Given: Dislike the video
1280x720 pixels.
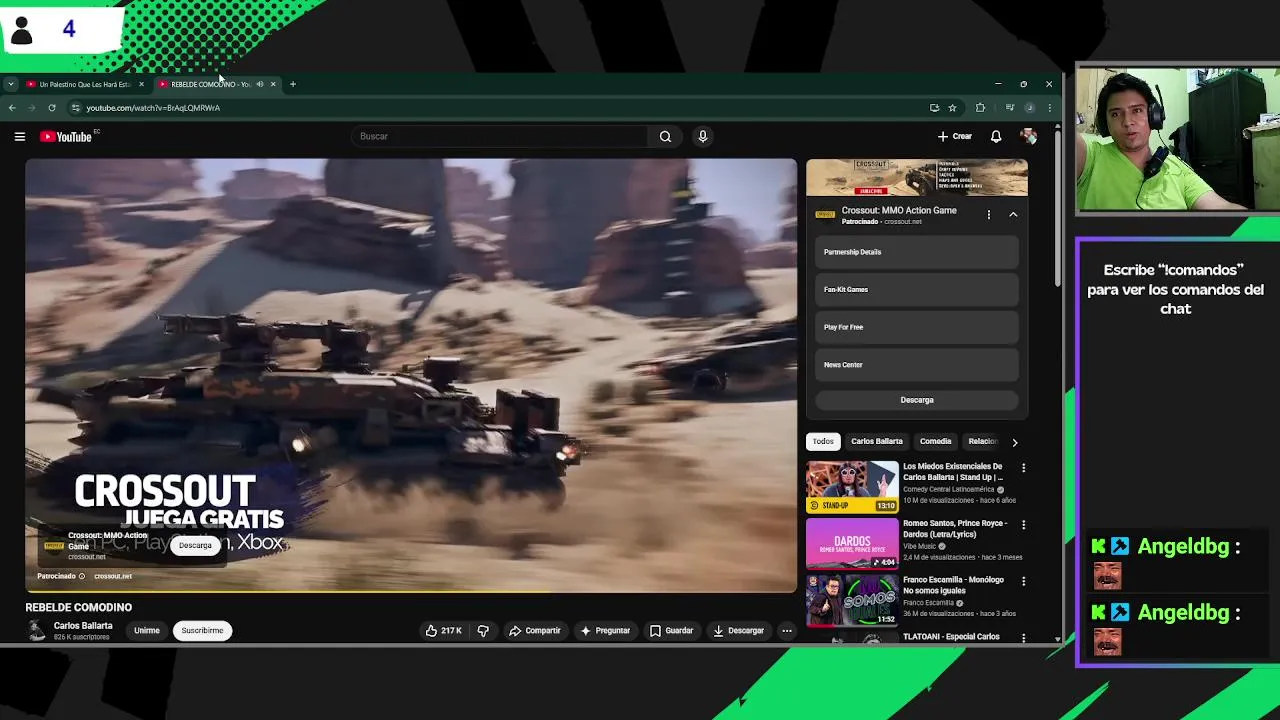Looking at the screenshot, I should click(483, 631).
